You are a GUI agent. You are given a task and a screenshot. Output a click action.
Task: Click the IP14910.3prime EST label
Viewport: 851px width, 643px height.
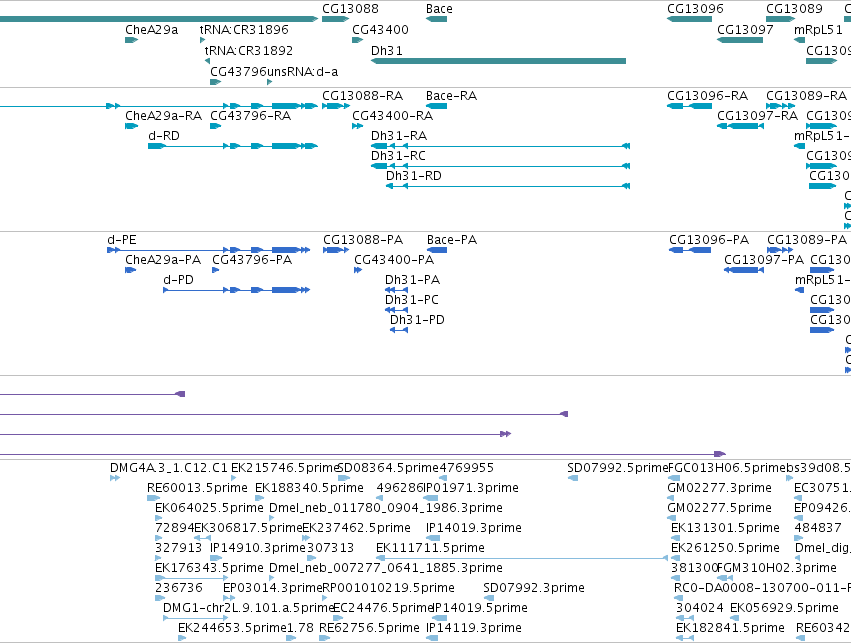point(258,549)
